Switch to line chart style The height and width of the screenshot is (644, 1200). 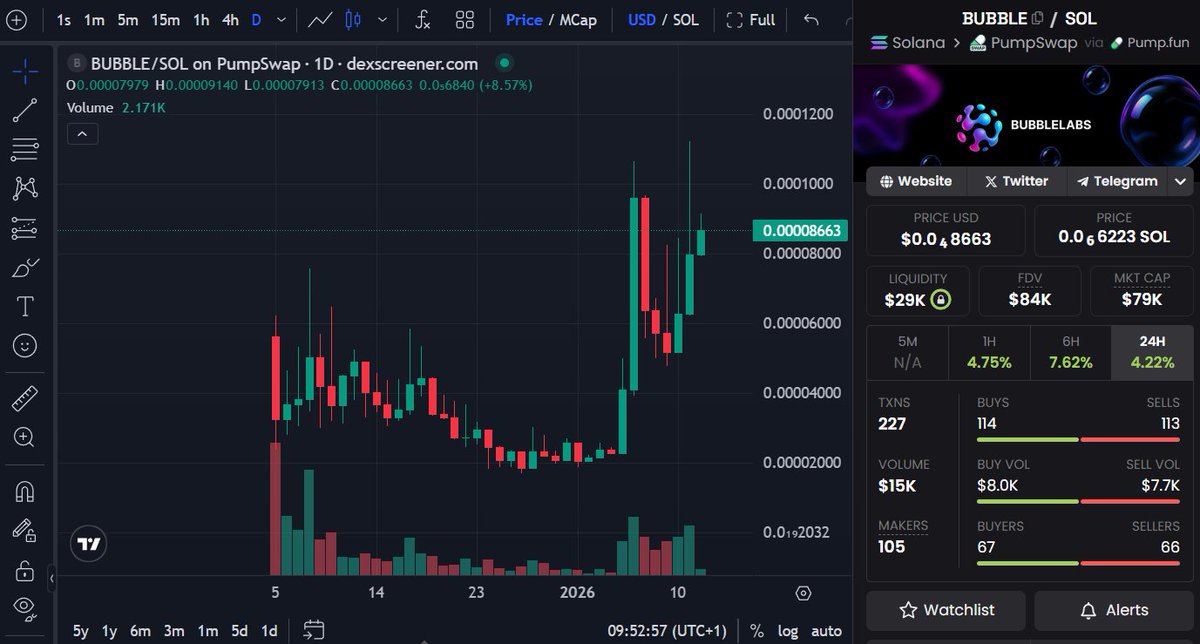[x=321, y=19]
